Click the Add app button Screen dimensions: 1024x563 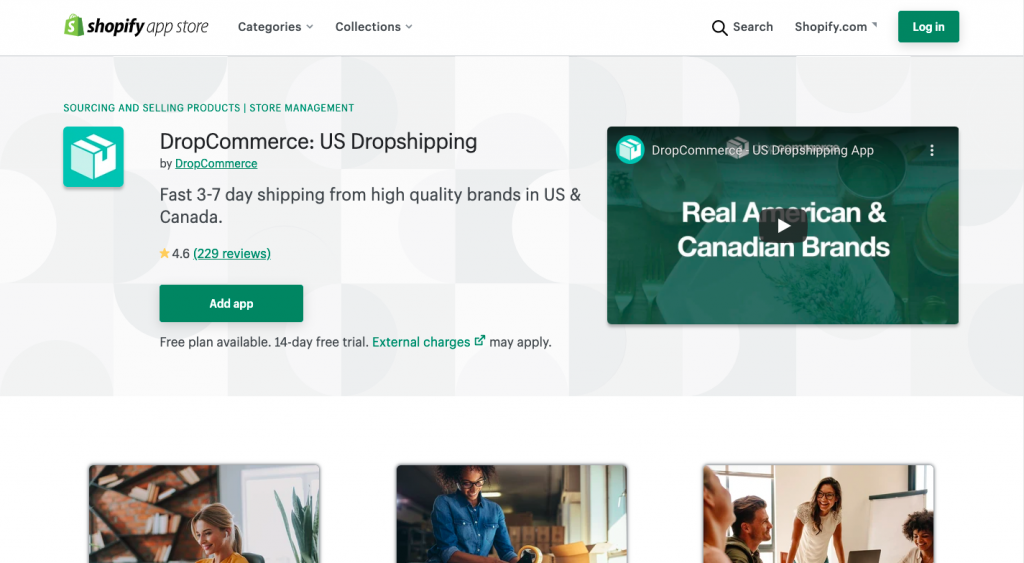231,303
